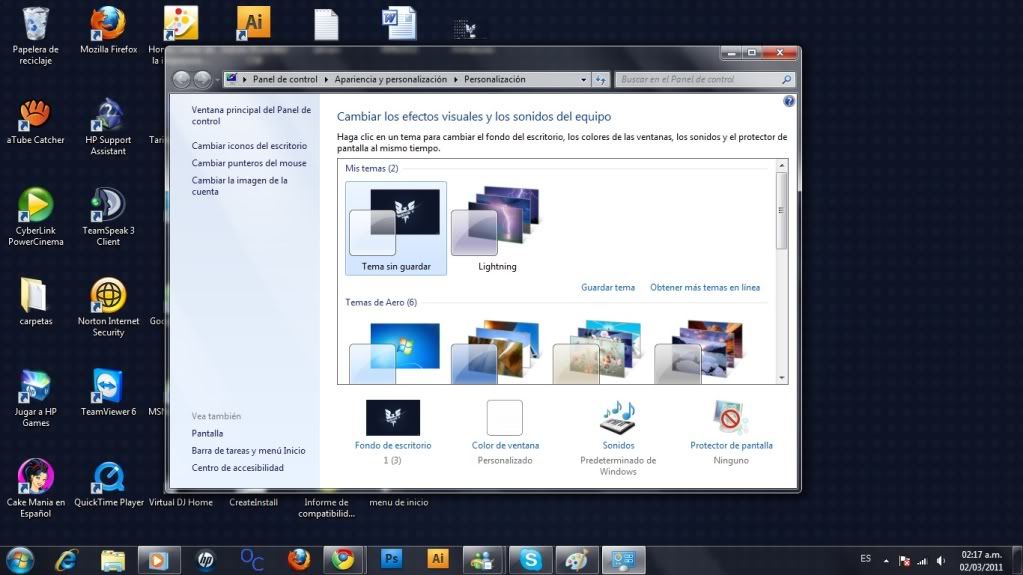Open Google Chrome from the taskbar
The image size is (1023, 575).
pos(343,560)
